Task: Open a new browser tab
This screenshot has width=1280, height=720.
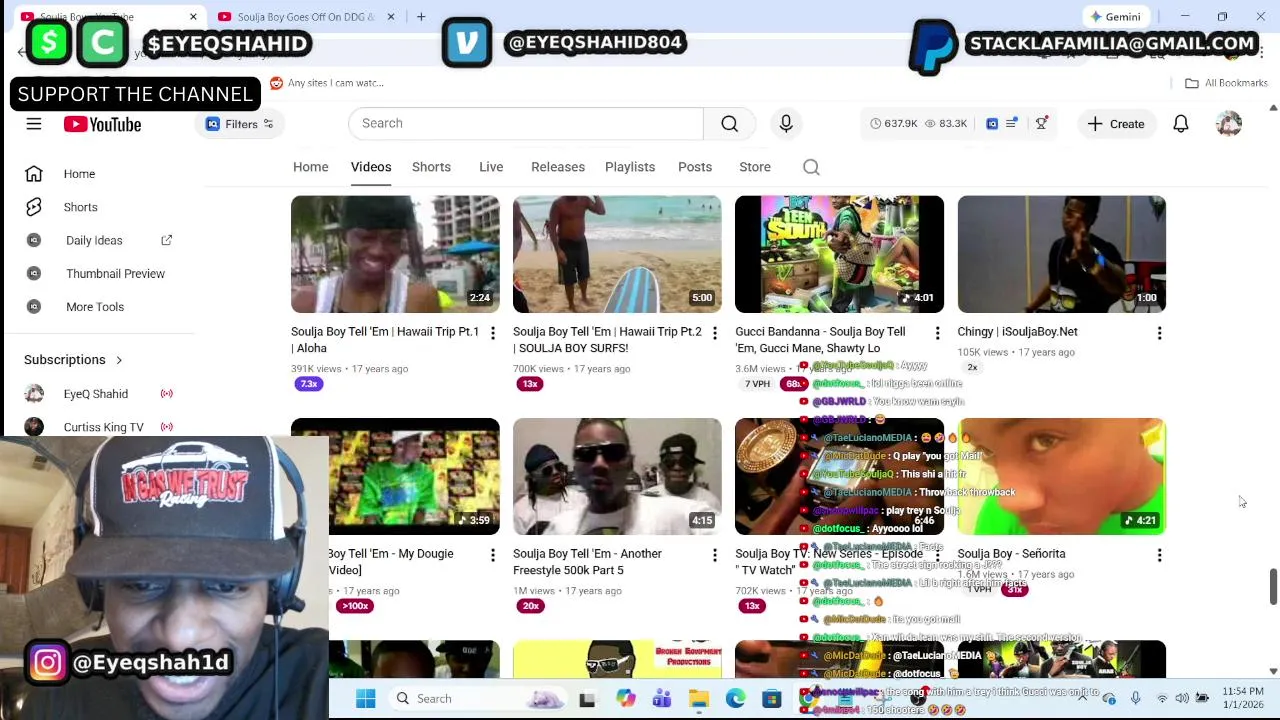Action: click(x=421, y=17)
